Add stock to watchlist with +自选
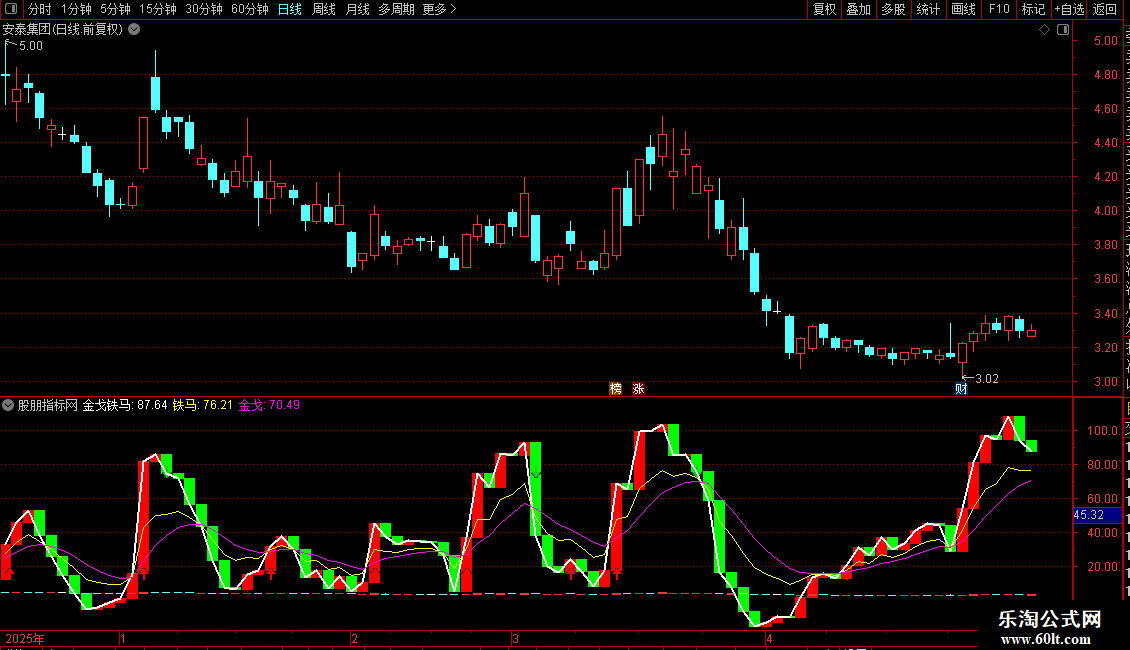 click(x=1069, y=9)
